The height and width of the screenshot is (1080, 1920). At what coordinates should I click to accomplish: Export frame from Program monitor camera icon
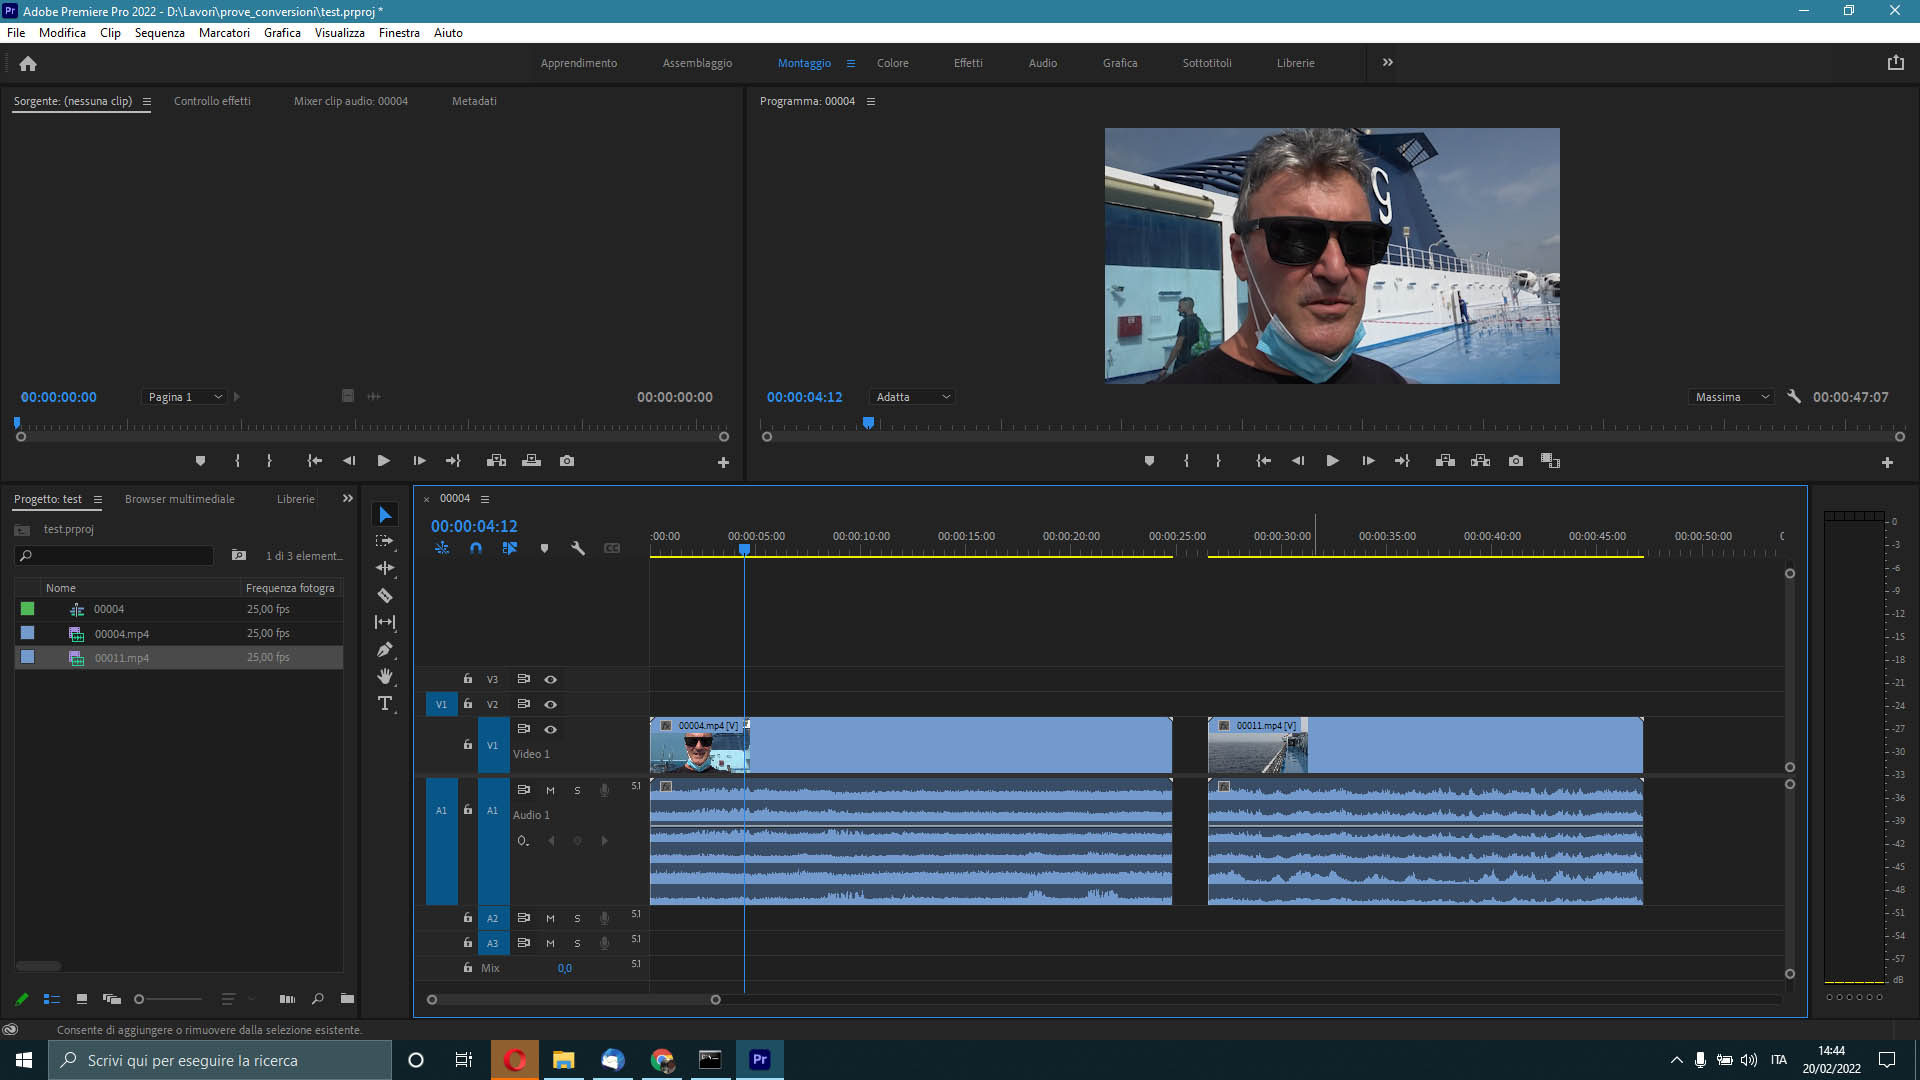(1516, 461)
